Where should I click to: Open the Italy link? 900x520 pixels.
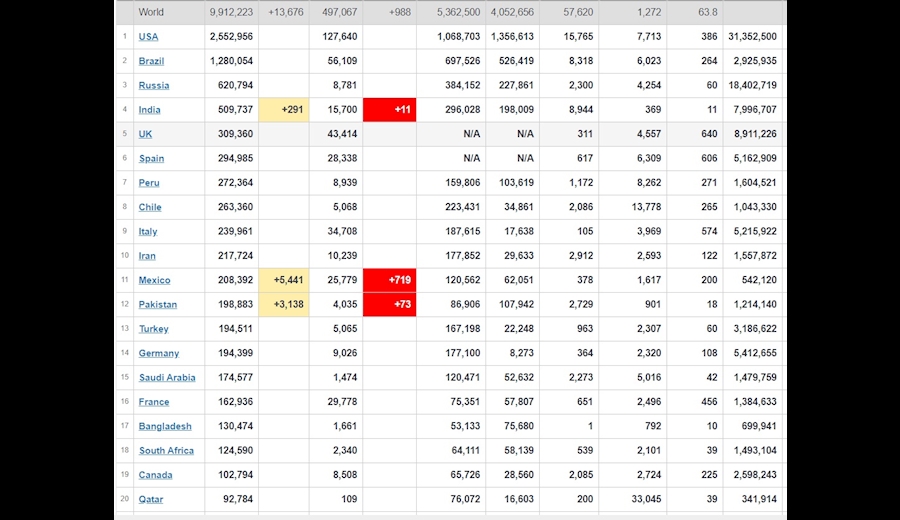tap(148, 231)
